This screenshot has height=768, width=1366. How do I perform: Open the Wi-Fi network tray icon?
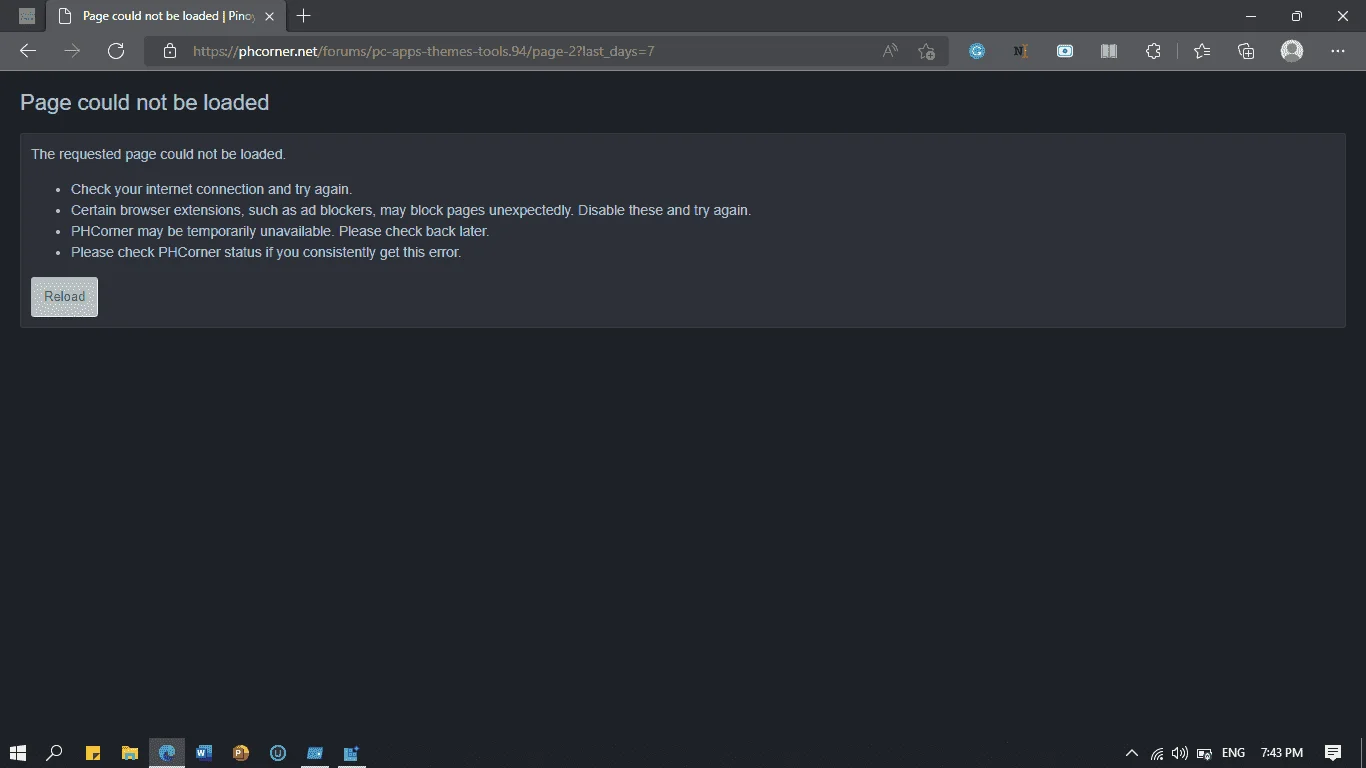click(1157, 753)
